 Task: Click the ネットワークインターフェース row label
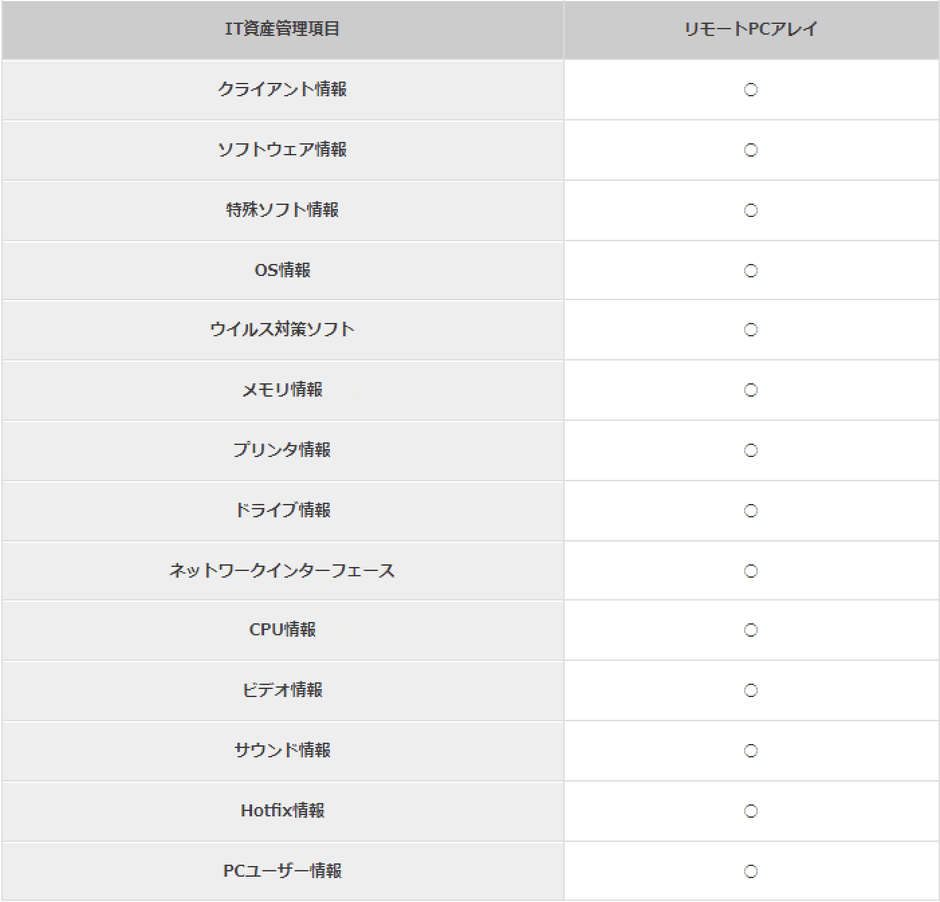click(282, 571)
